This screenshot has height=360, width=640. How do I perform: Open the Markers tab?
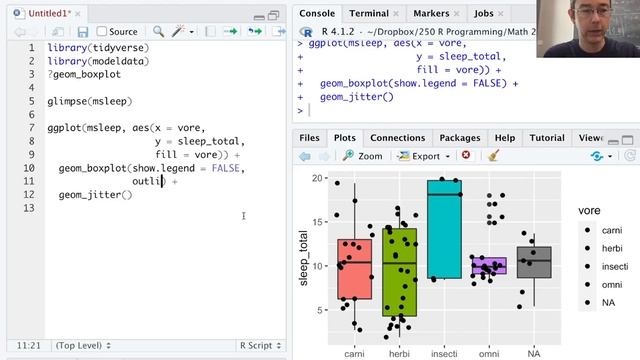[x=431, y=13]
